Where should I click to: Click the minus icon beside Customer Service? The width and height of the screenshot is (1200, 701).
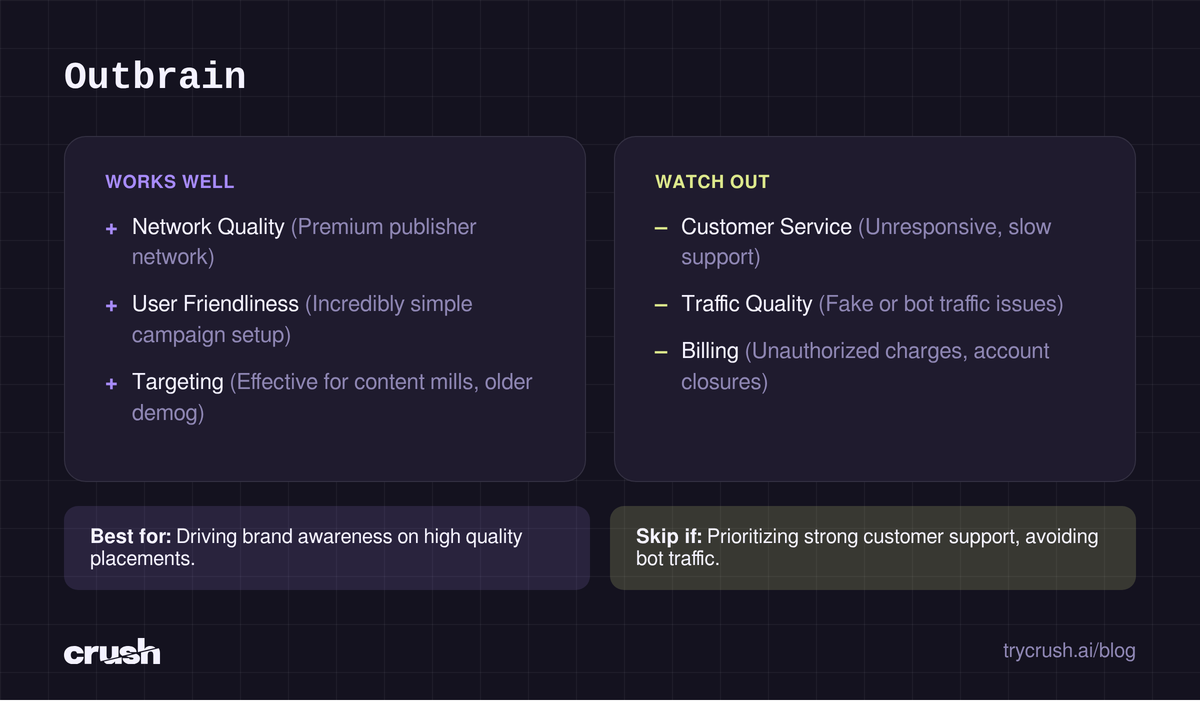[661, 229]
